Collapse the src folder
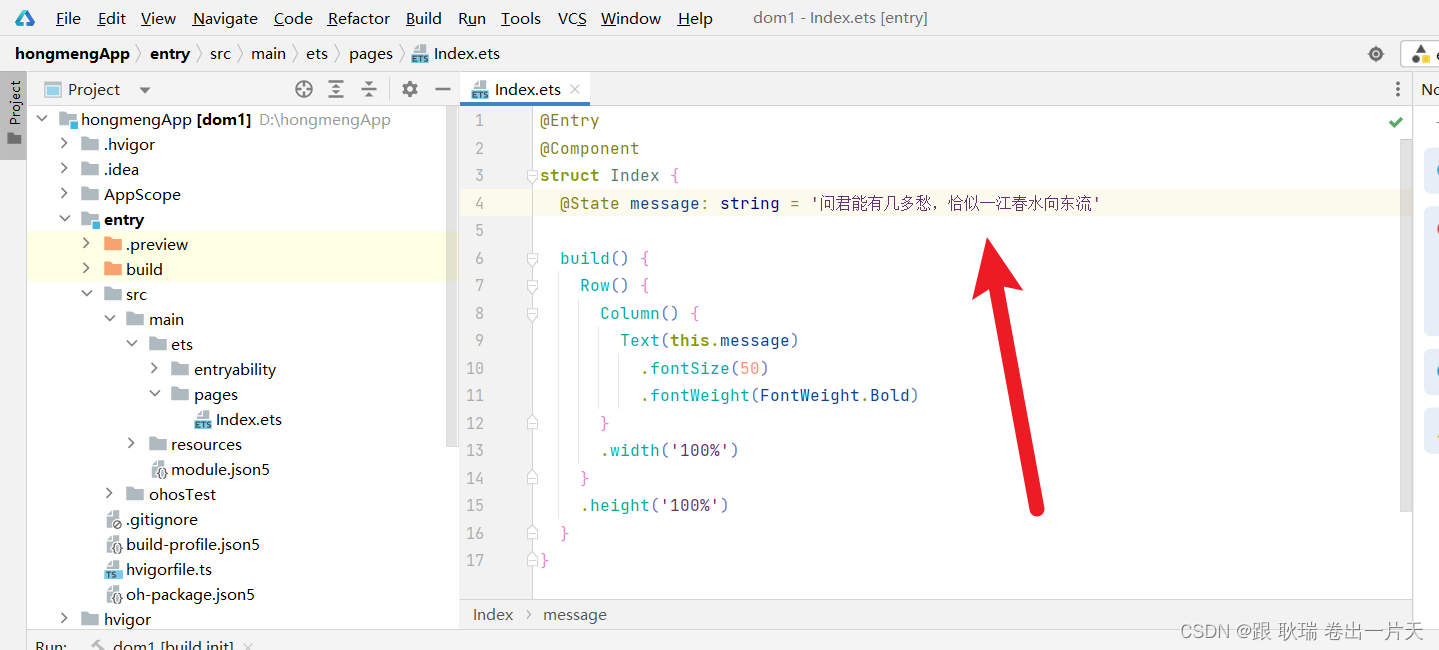The image size is (1439, 650). coord(87,294)
